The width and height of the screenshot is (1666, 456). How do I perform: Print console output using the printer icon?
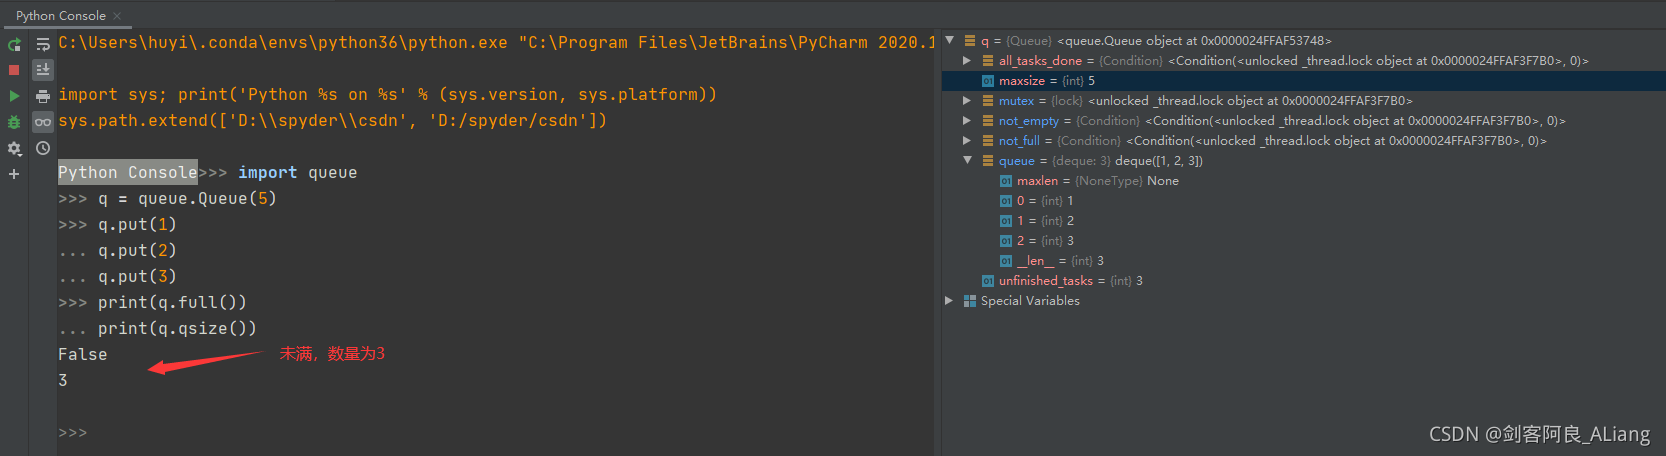click(x=43, y=96)
